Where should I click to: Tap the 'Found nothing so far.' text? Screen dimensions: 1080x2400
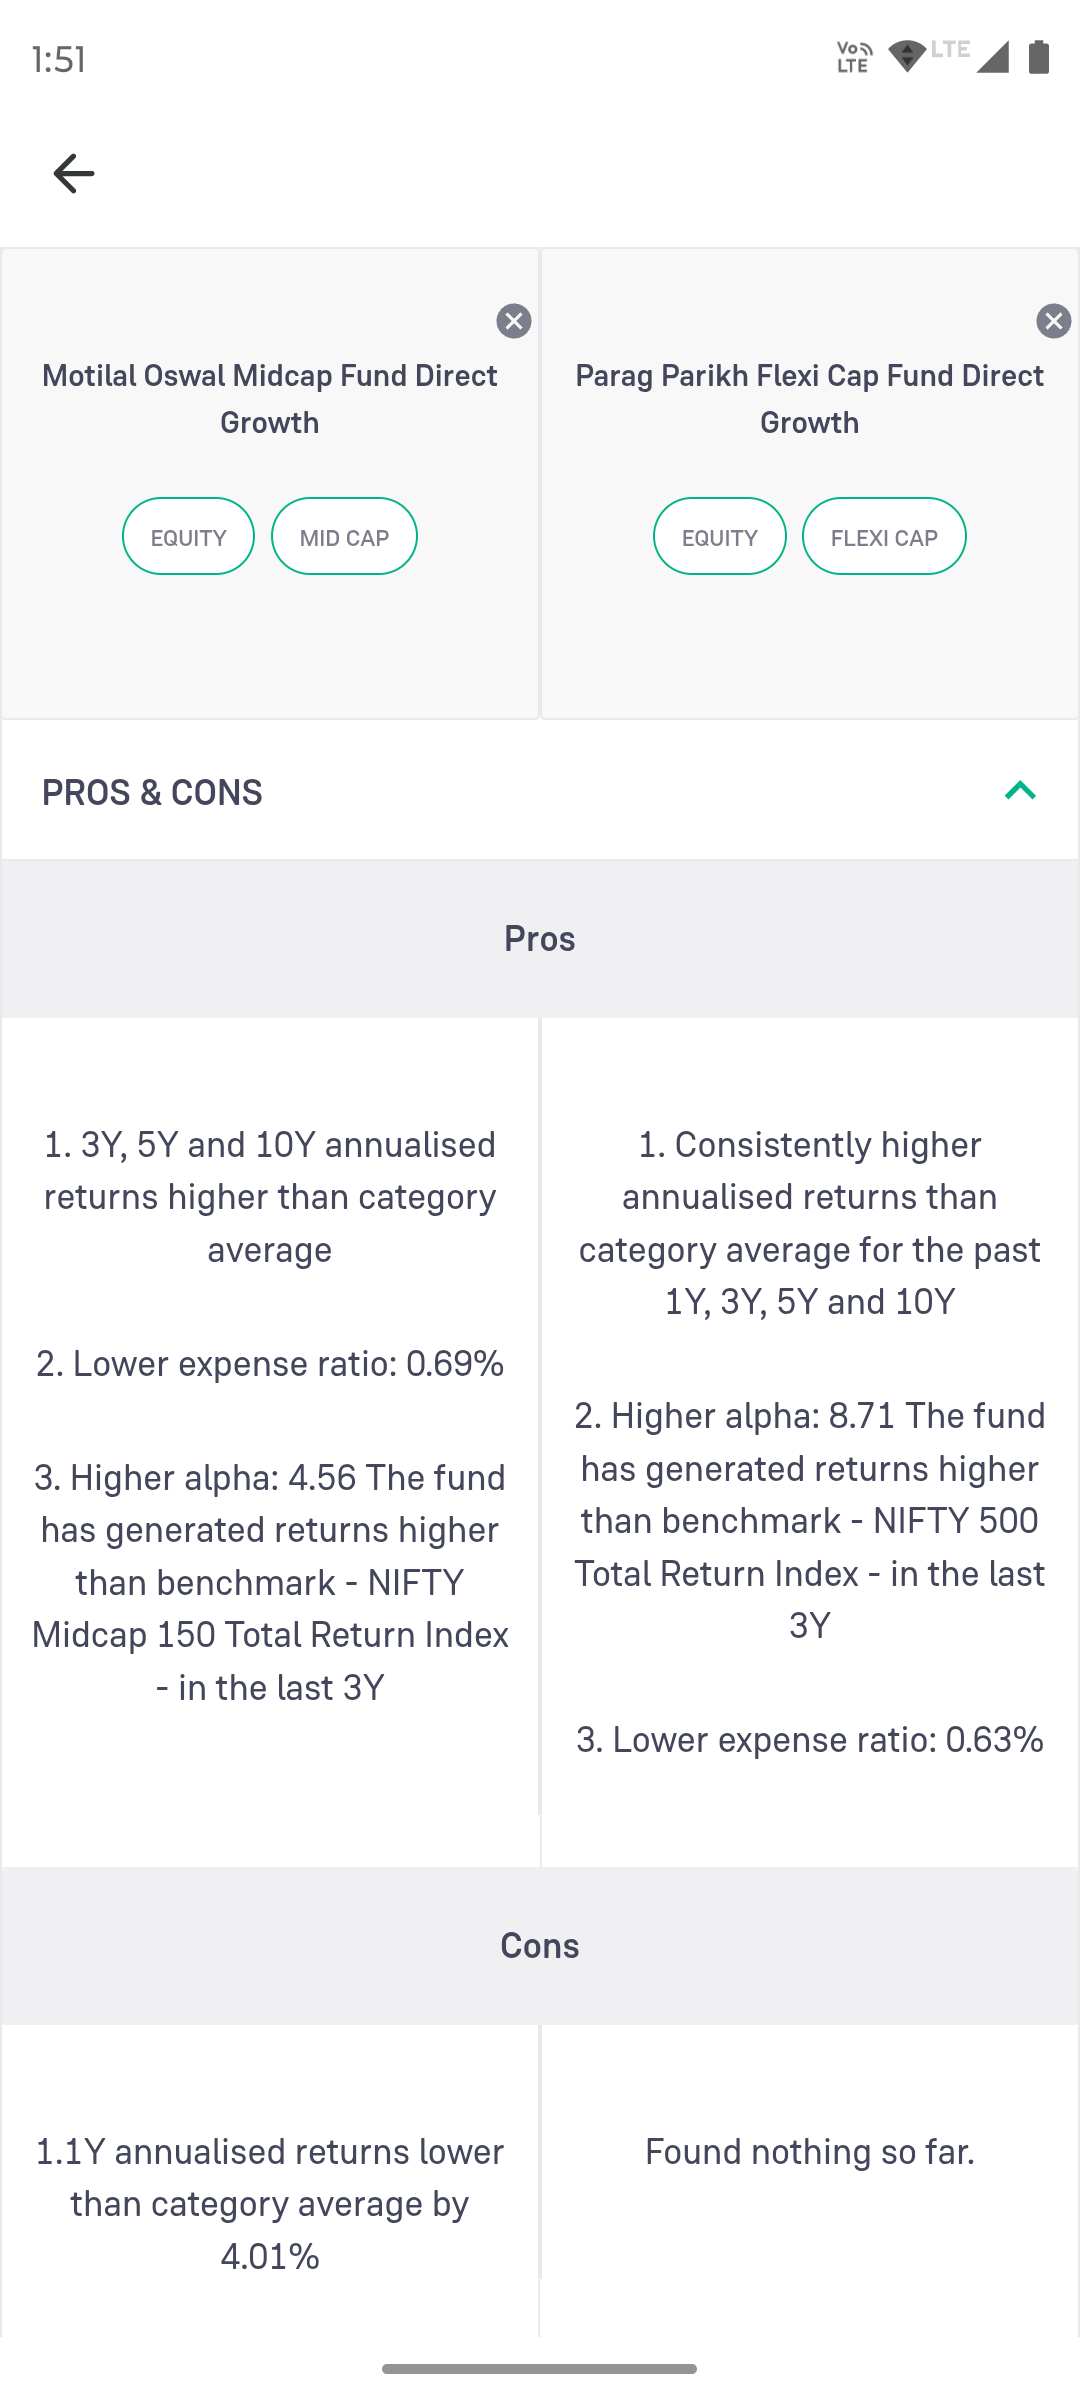[810, 2152]
